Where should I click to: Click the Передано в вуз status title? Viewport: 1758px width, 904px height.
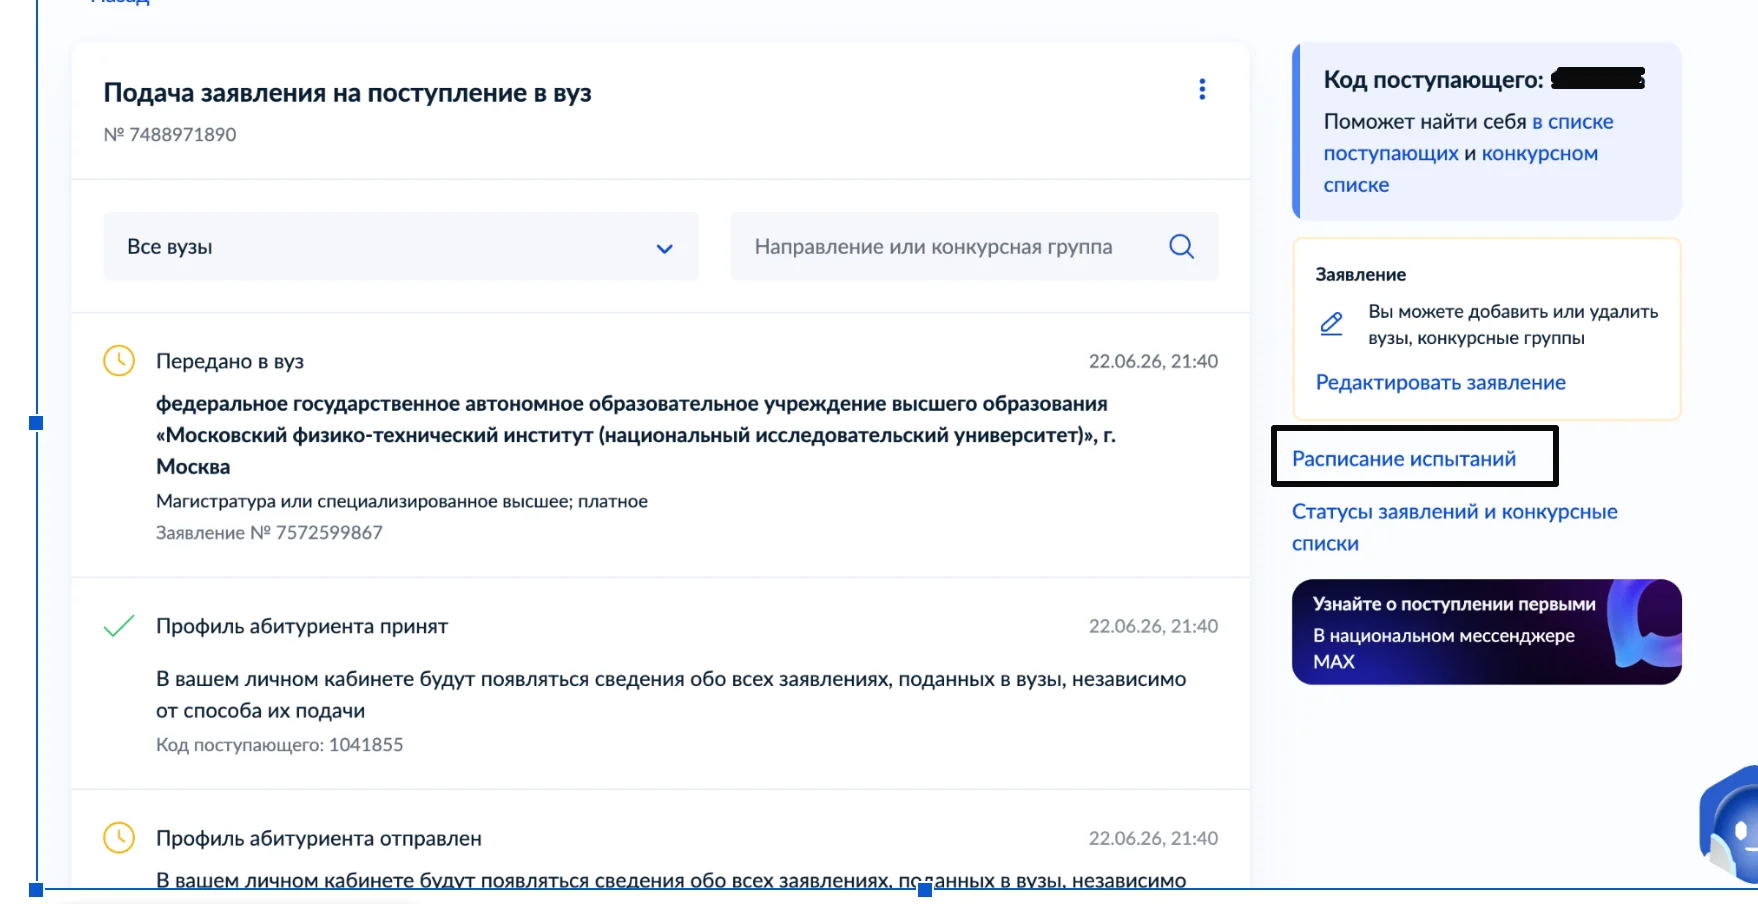[230, 361]
